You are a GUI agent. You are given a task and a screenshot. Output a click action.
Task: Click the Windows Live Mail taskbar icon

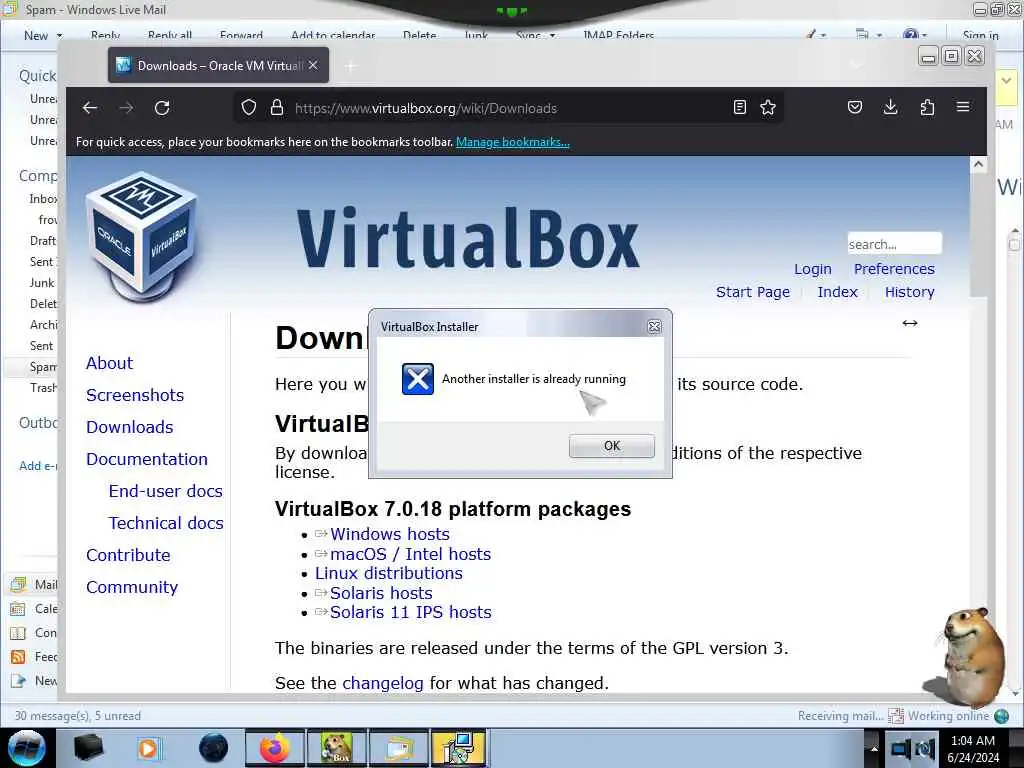pyautogui.click(x=398, y=748)
